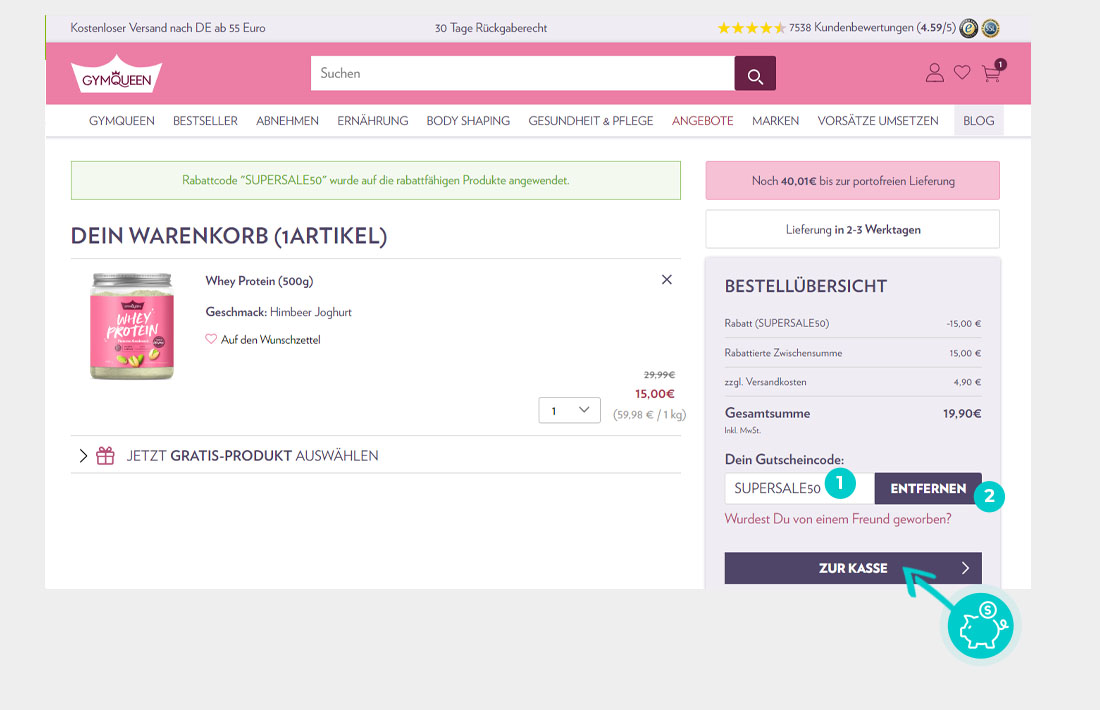Click the 4,90 € shipping cost value

pos(967,382)
